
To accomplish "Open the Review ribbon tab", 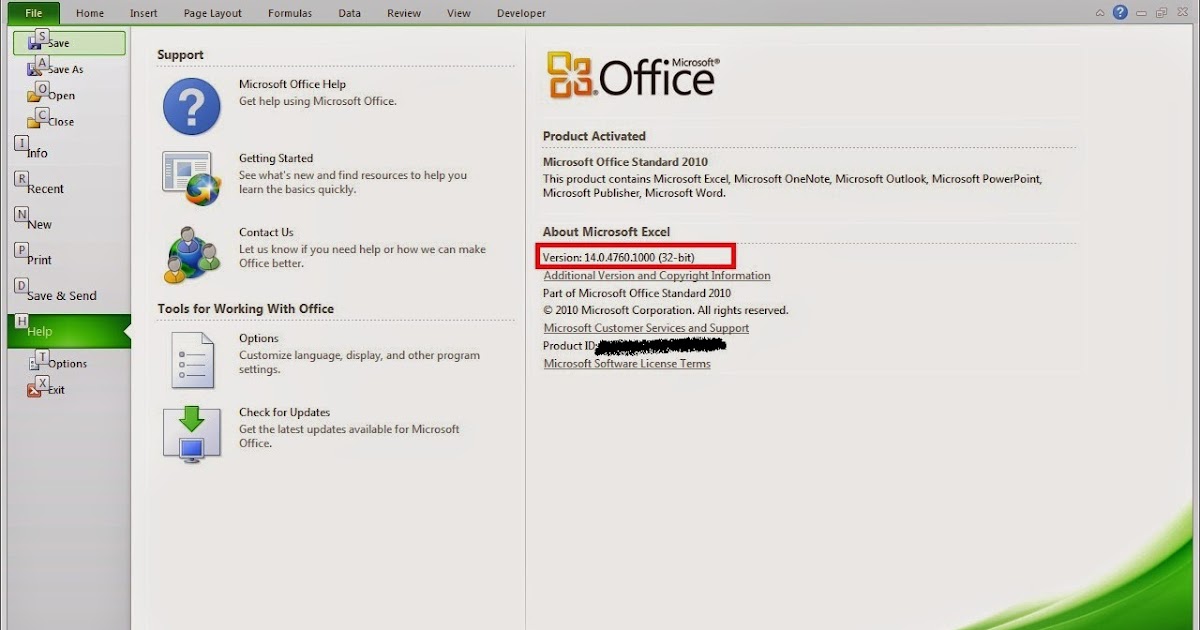I will 404,13.
